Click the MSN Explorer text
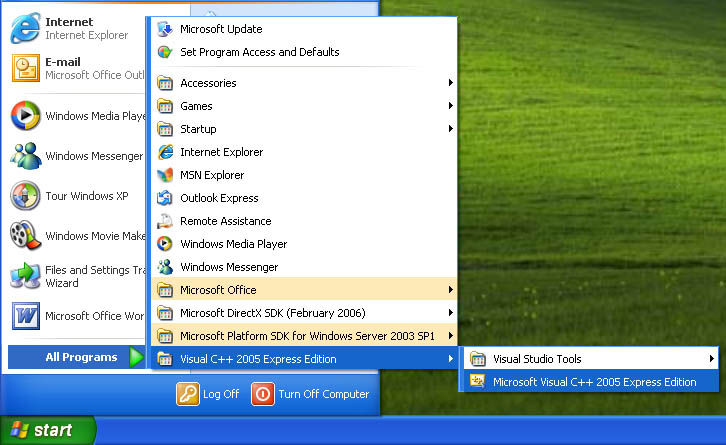This screenshot has height=445, width=726. tap(212, 175)
